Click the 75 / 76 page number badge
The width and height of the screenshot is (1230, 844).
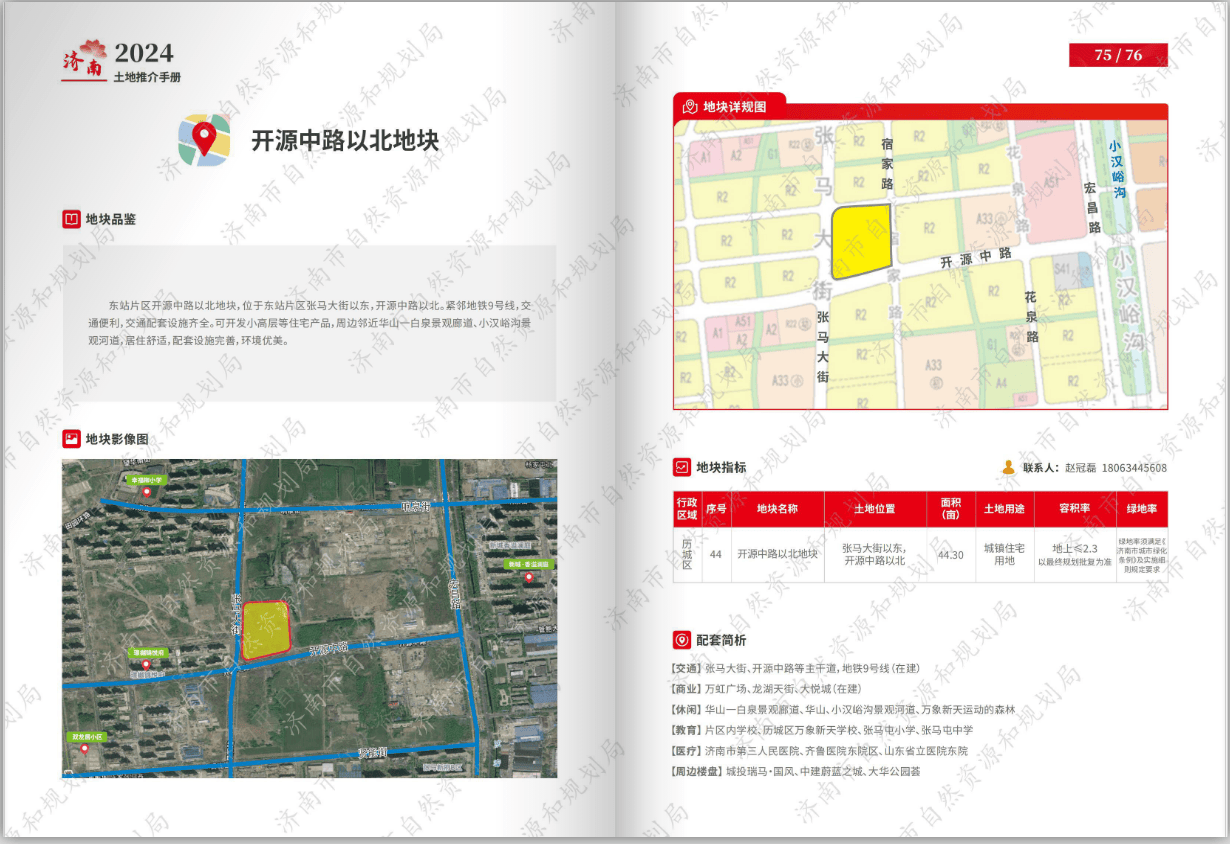tap(1118, 55)
